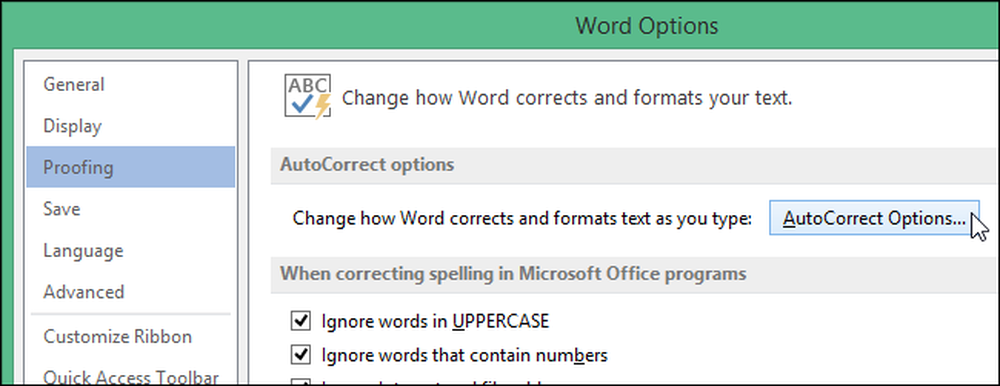Uncheck Ignore words that contain numbers

(x=300, y=354)
